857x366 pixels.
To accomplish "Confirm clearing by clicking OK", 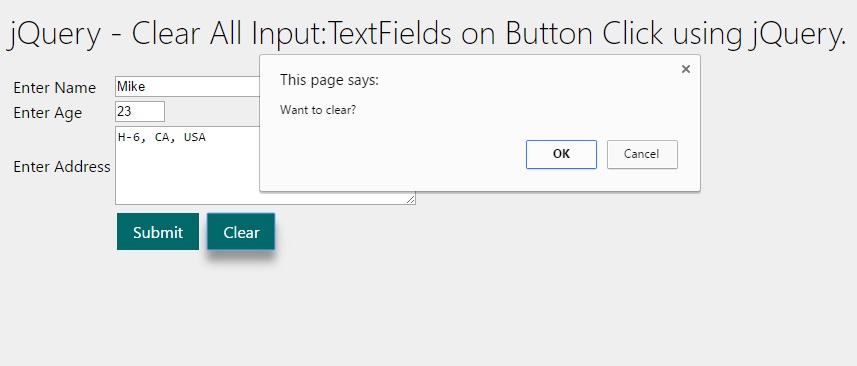I will click(x=561, y=155).
